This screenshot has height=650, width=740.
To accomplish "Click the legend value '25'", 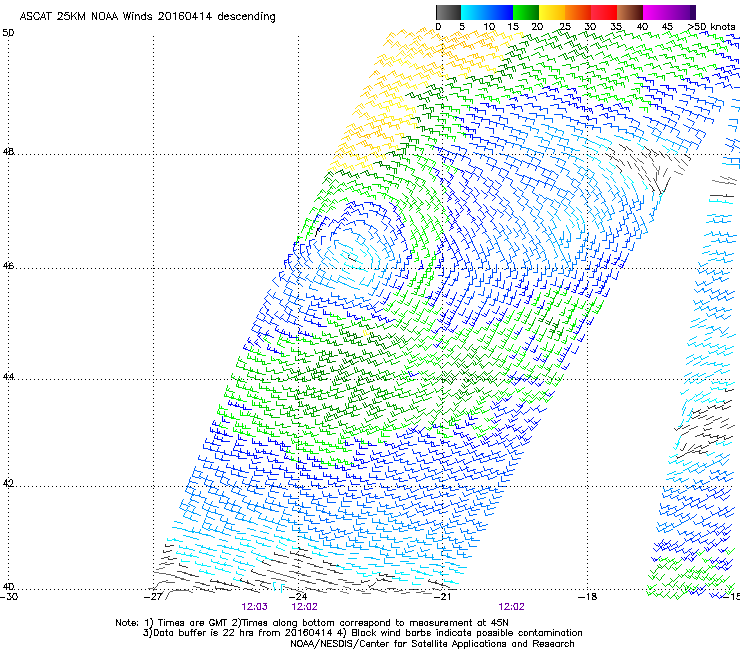I will click(x=565, y=27).
